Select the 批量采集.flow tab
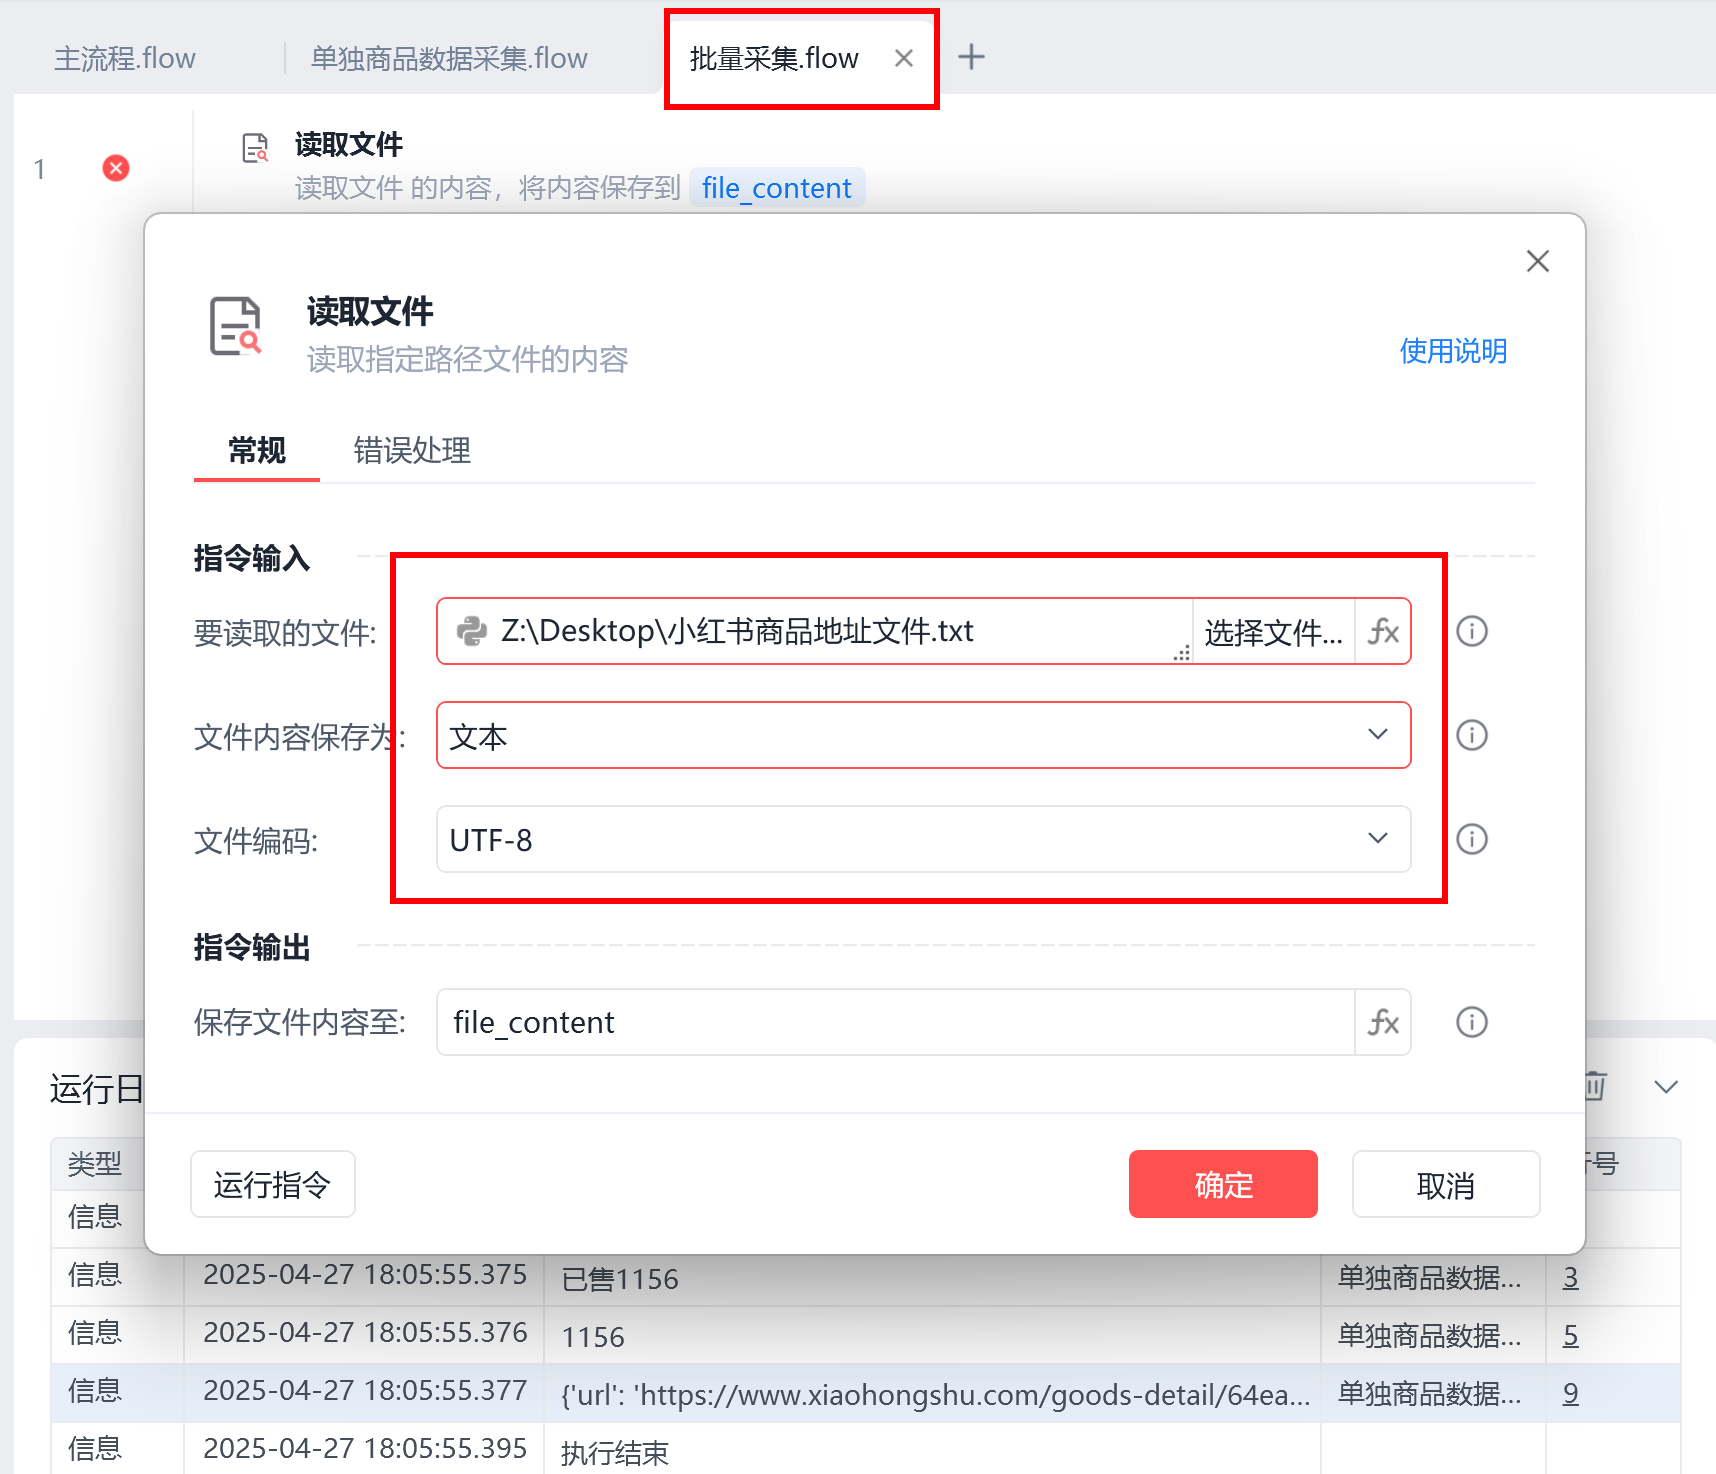 pos(774,58)
